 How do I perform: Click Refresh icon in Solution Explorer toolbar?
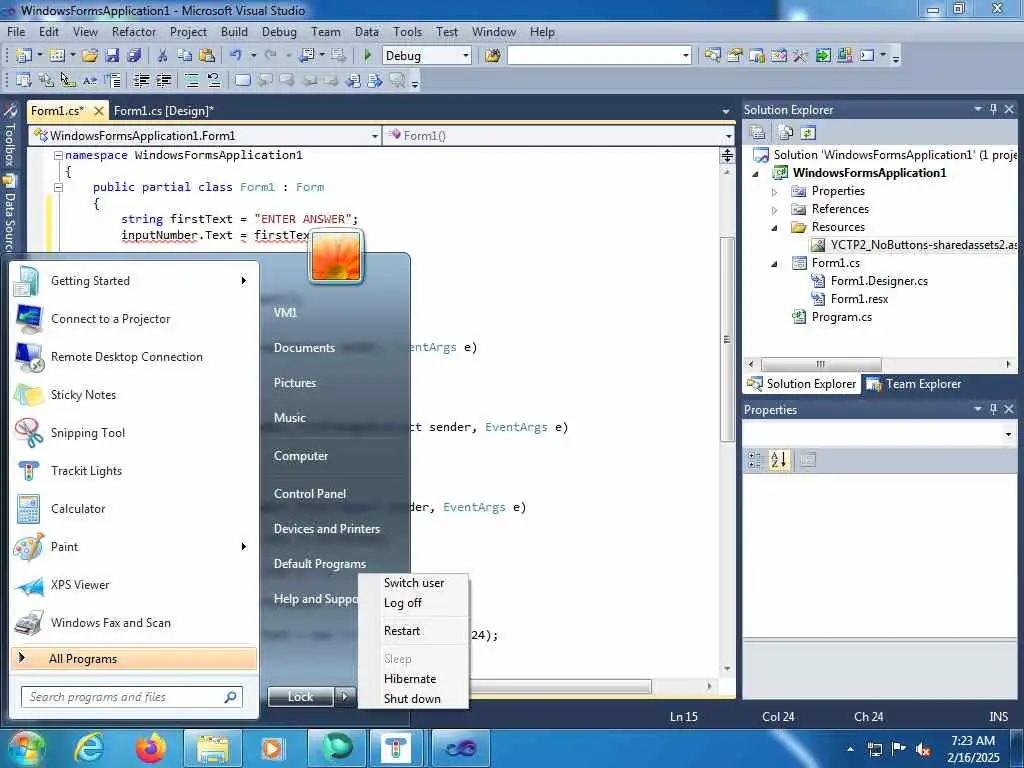(808, 133)
